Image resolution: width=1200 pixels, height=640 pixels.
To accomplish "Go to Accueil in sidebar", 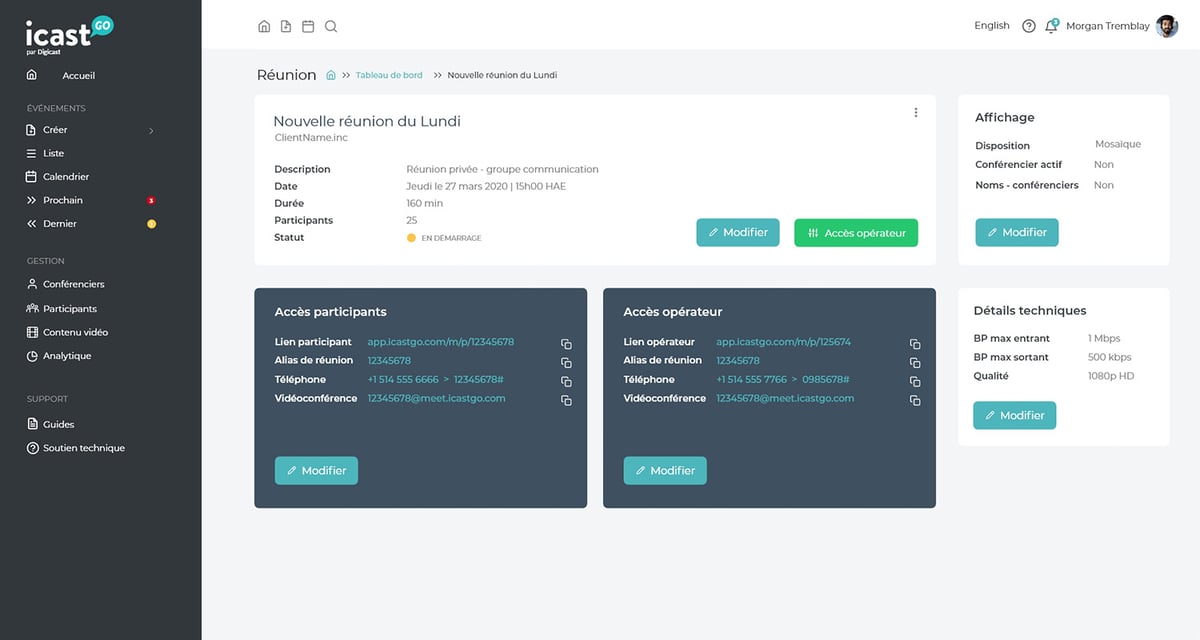I will [x=78, y=76].
